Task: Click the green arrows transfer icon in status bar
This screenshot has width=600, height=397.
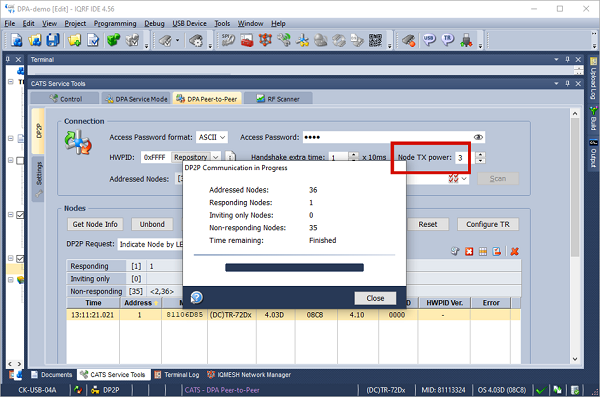Action: click(x=558, y=390)
